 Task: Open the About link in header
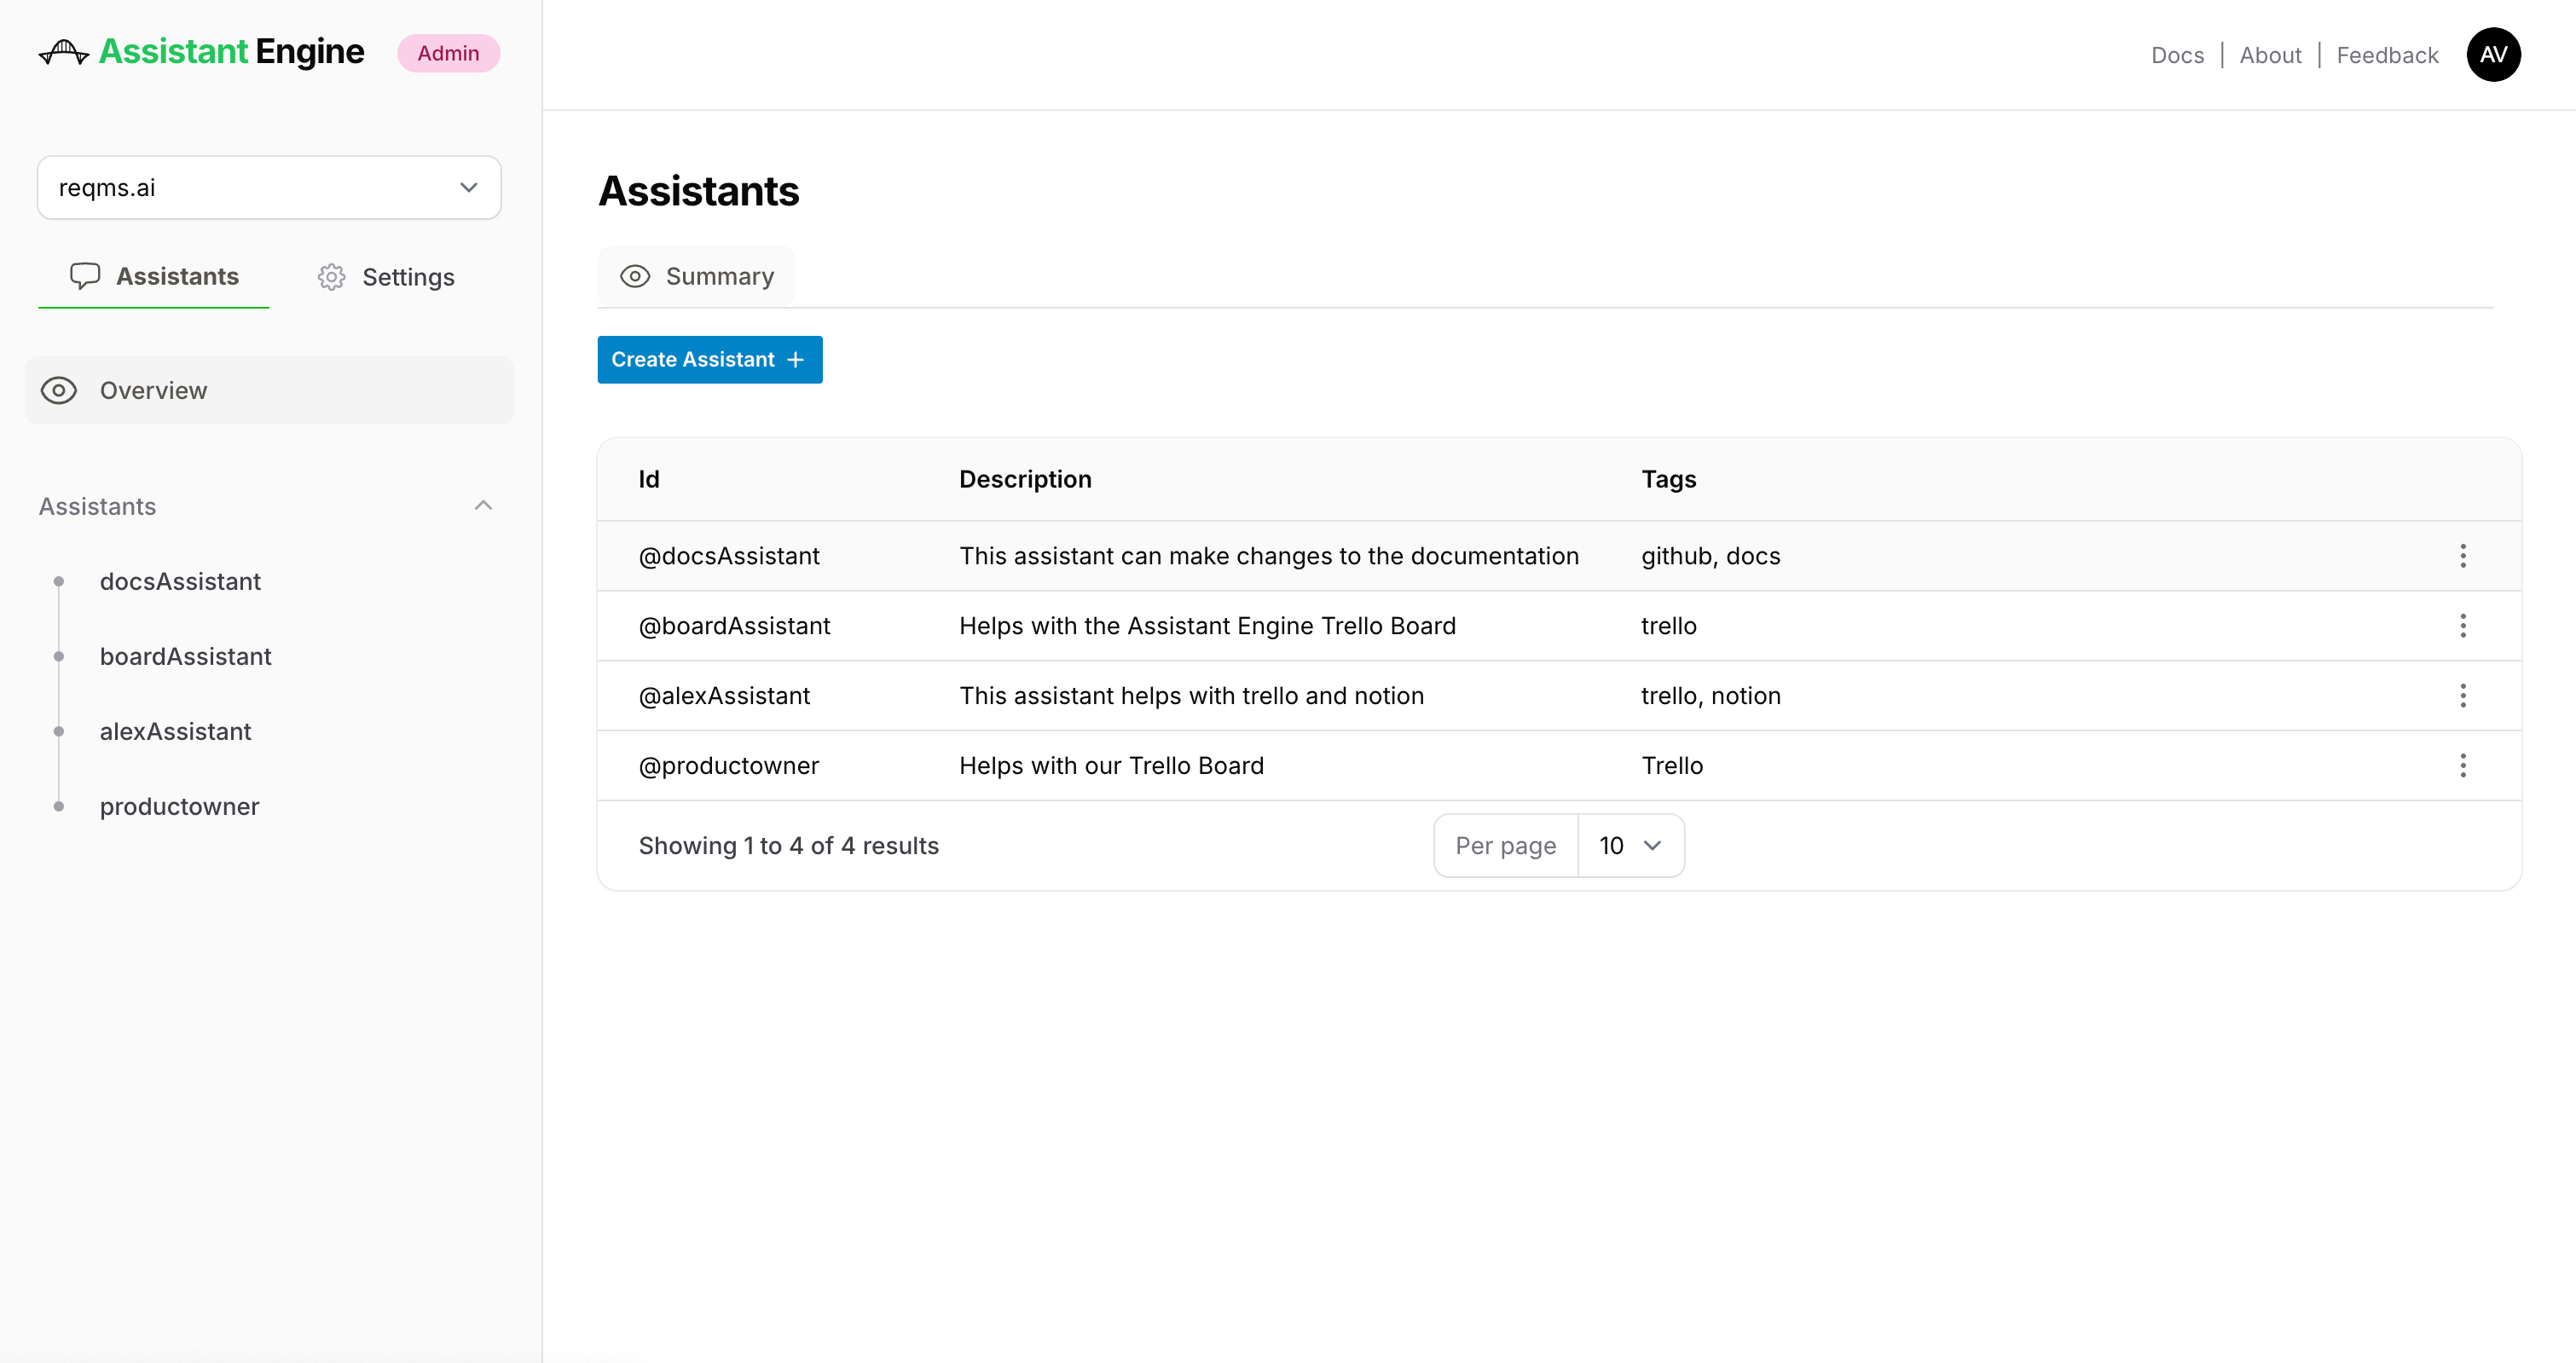pyautogui.click(x=2270, y=56)
